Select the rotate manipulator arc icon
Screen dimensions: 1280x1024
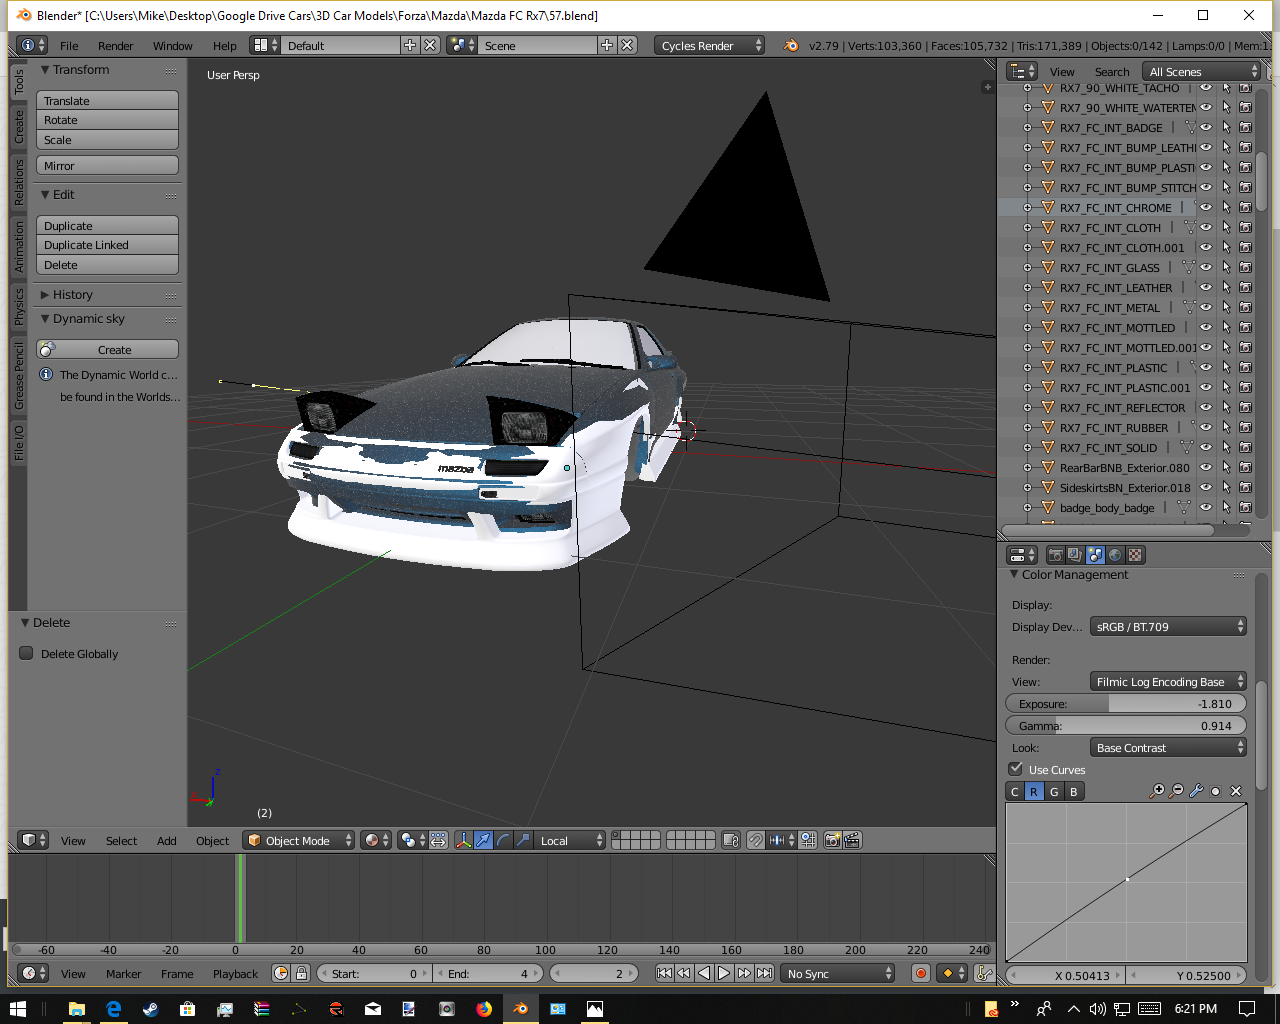point(503,840)
